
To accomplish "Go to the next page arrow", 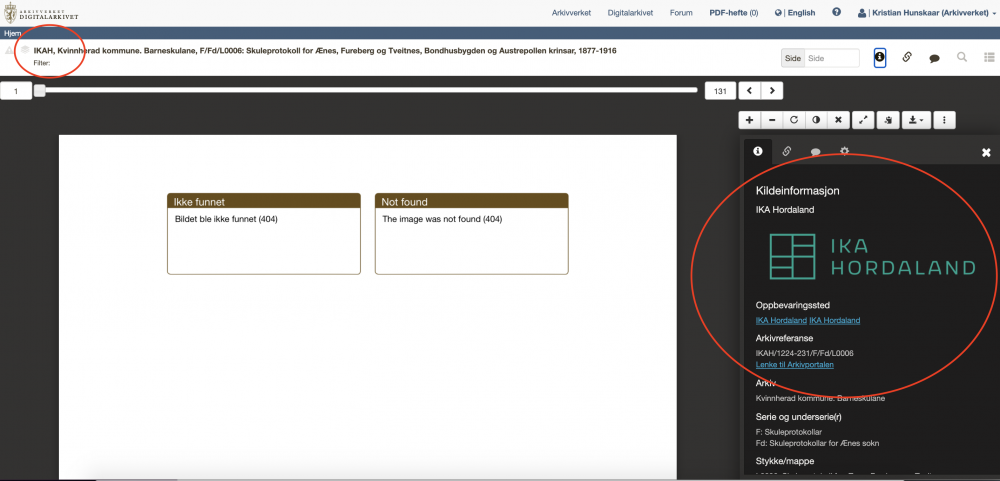I will click(771, 91).
